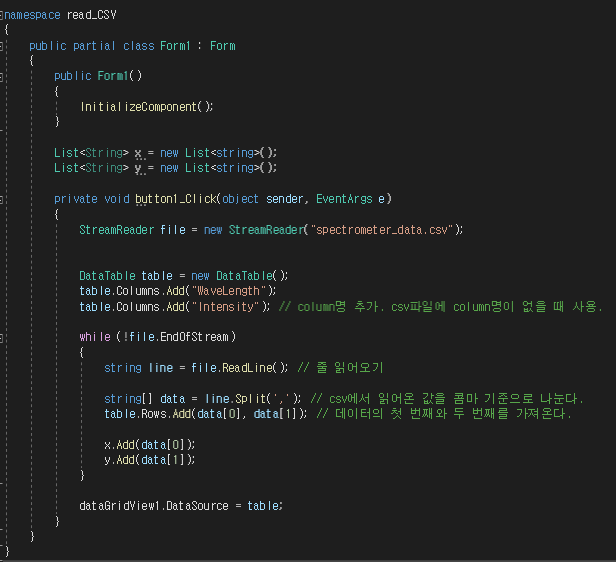Click the new DataTable() constructor call

click(x=240, y=276)
